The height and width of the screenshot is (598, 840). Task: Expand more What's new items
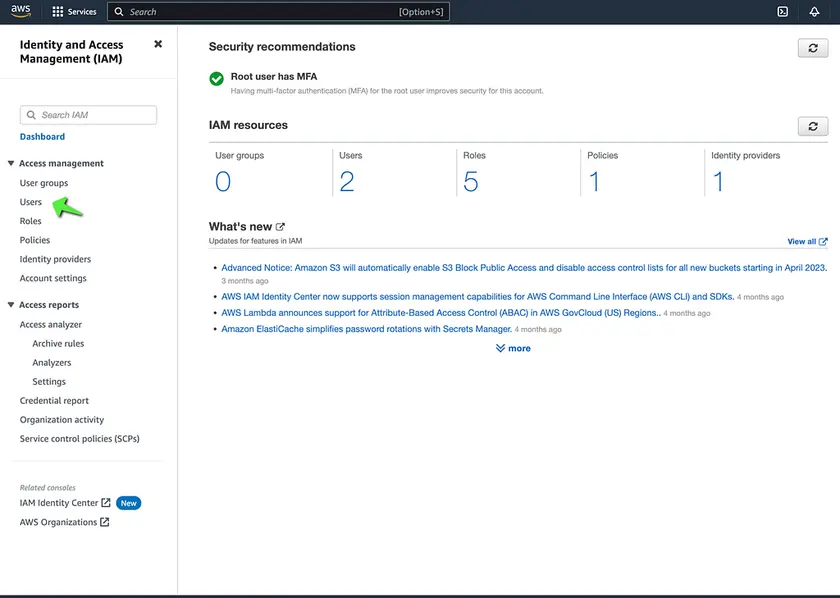[x=513, y=348]
